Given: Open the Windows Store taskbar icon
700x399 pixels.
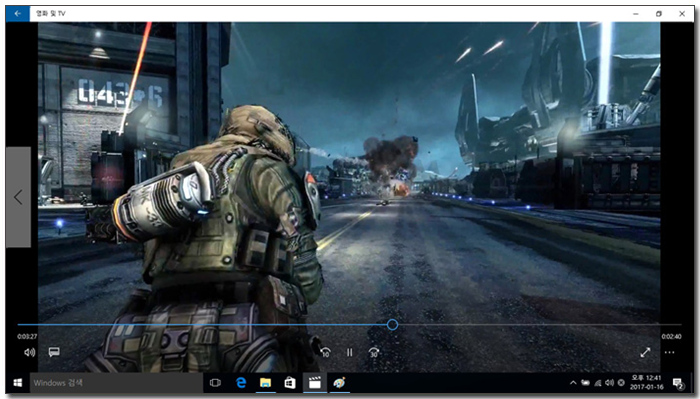Looking at the screenshot, I should tap(290, 383).
